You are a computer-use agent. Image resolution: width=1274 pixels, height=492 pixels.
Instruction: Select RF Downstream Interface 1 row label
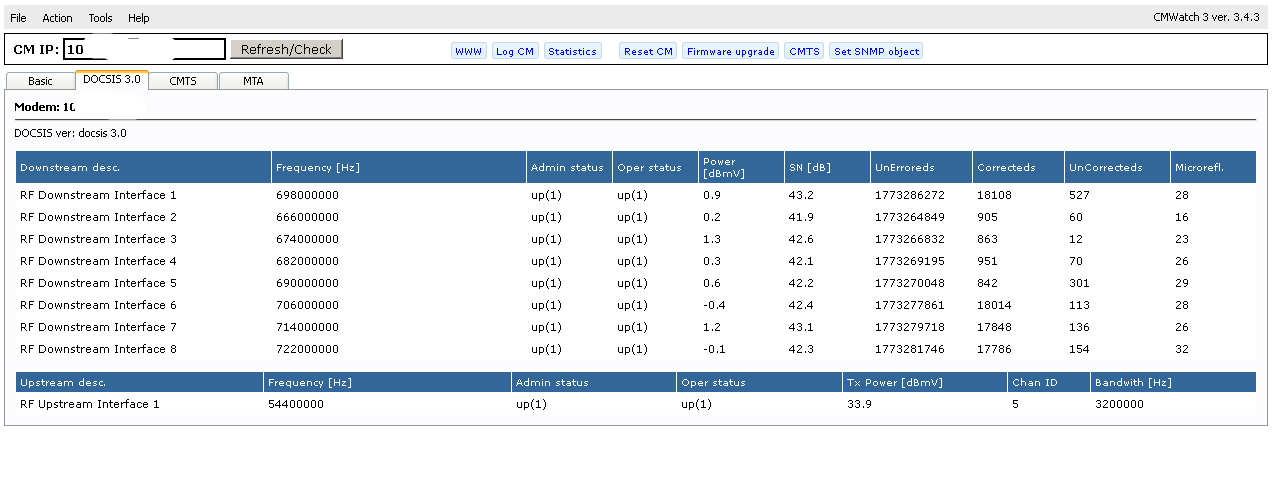click(98, 195)
